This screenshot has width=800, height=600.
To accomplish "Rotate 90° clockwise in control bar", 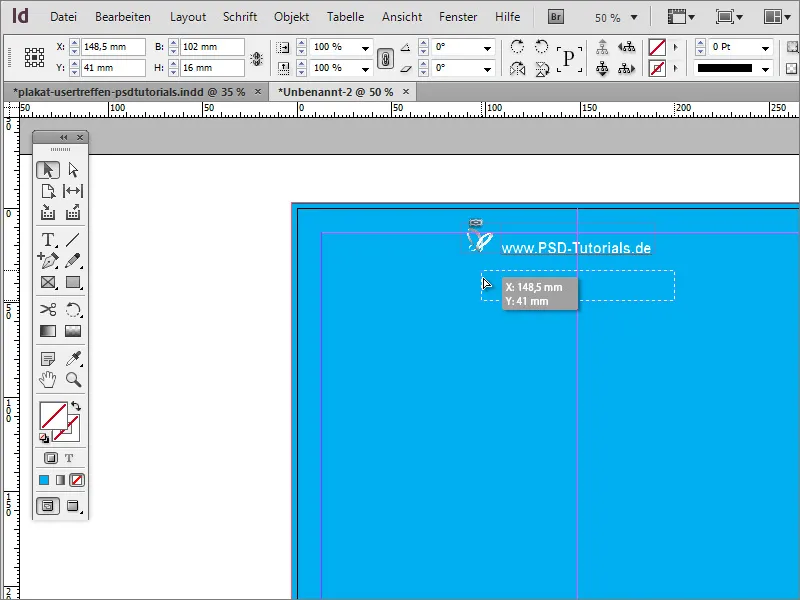I will [517, 47].
